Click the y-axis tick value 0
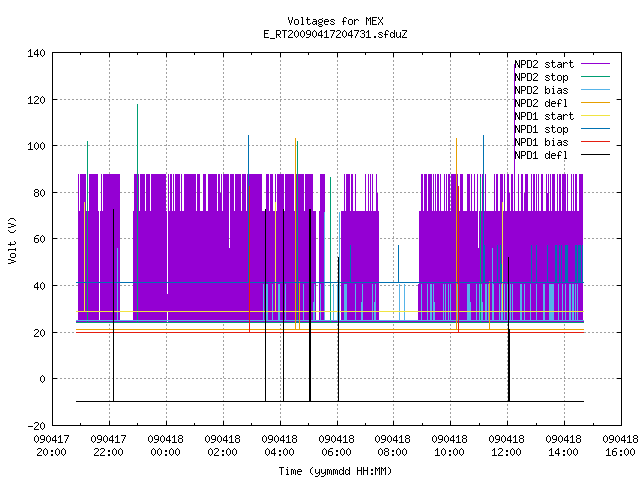 coord(42,379)
